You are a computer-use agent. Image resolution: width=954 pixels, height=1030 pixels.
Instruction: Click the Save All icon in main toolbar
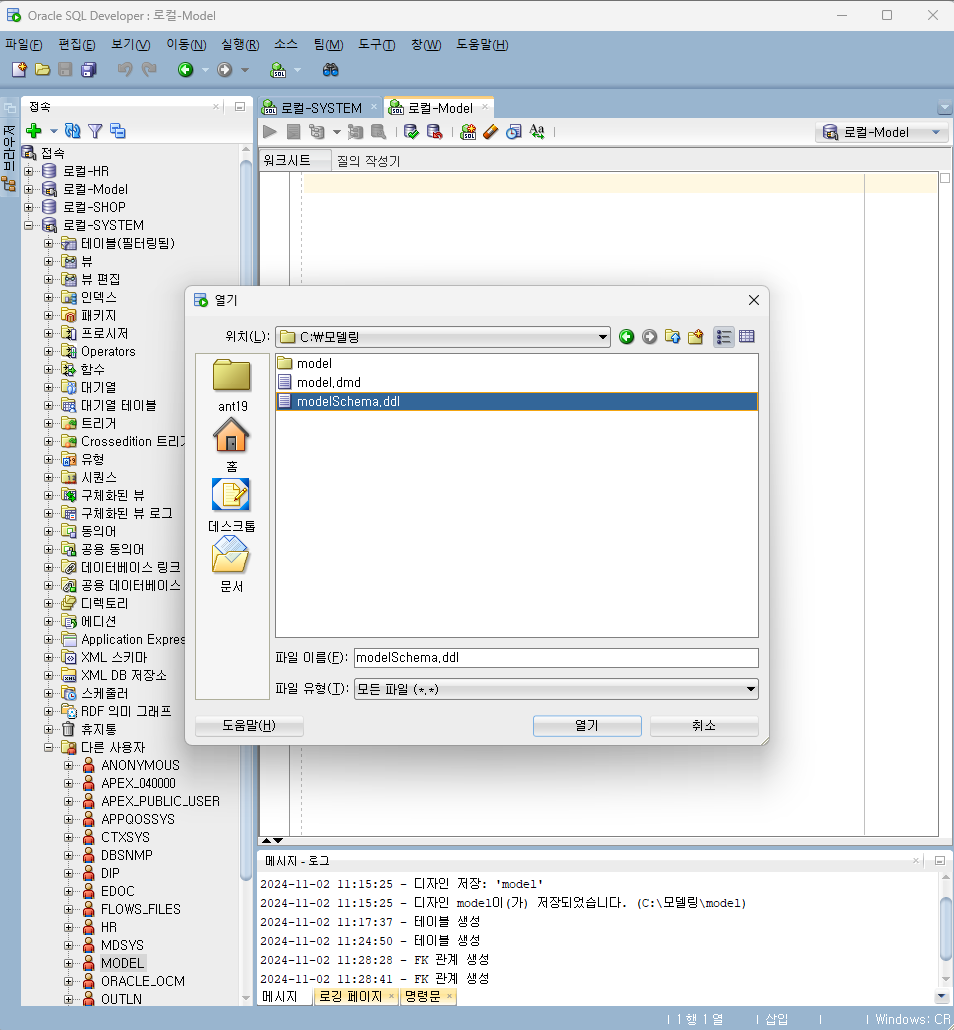89,70
